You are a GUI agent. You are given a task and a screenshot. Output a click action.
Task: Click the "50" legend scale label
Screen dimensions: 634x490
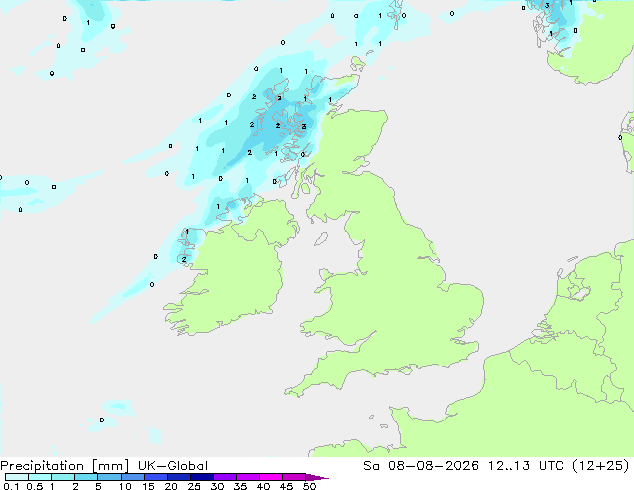309,486
